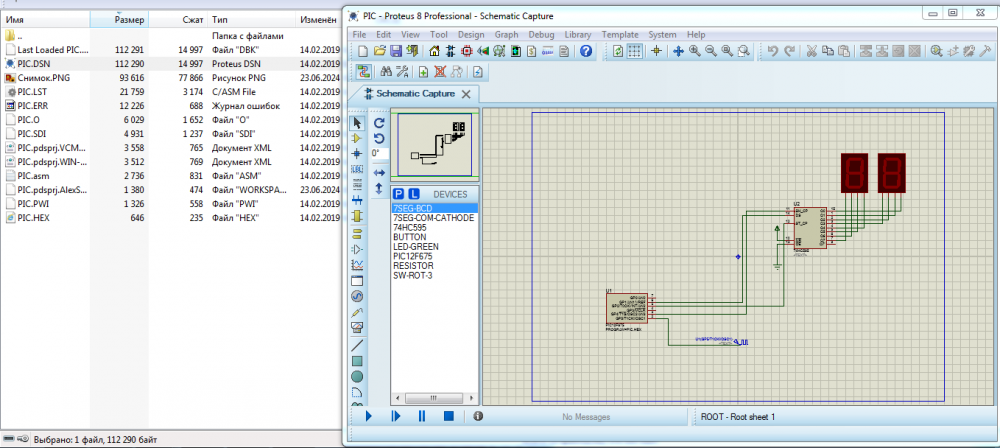
Task: Zoom to an area with the dashed-box magnifier
Action: (x=744, y=51)
